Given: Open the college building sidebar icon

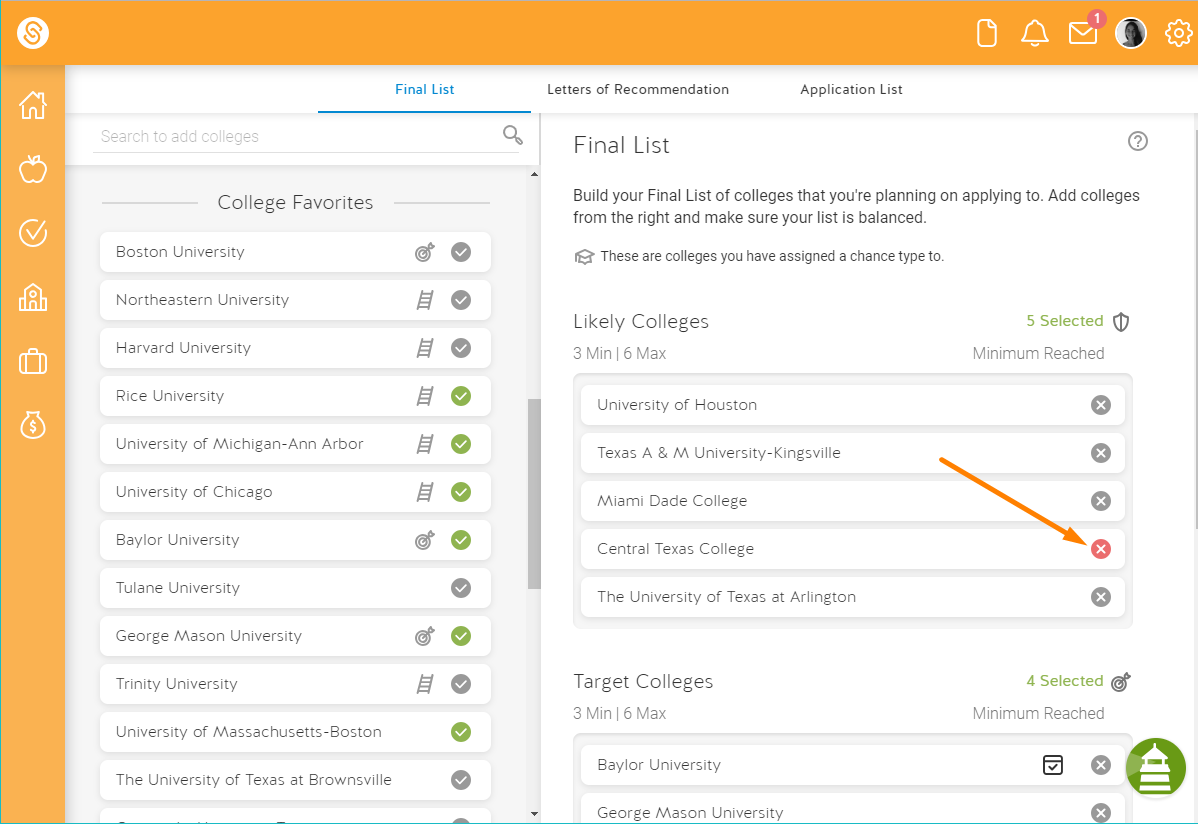Looking at the screenshot, I should click(x=33, y=297).
